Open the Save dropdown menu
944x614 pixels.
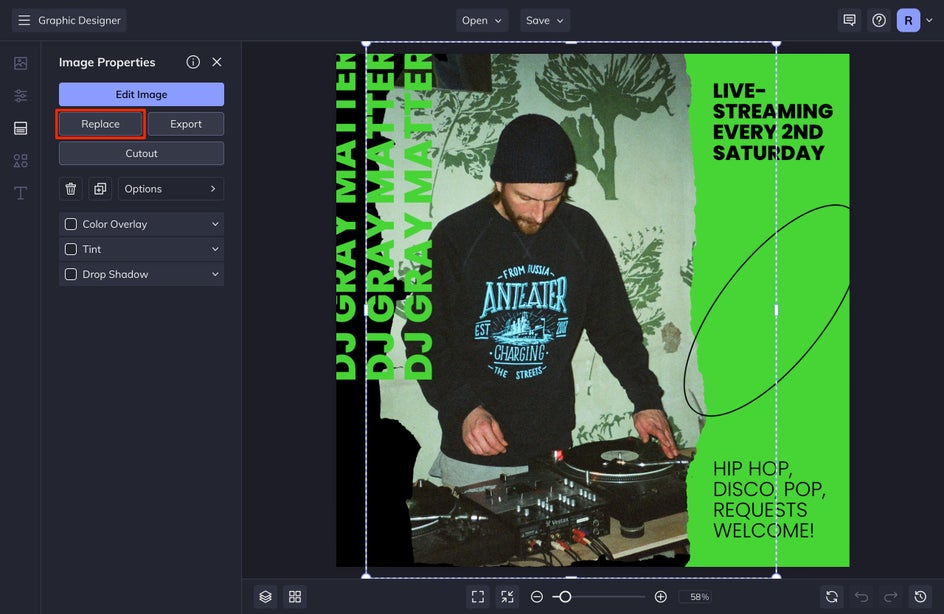pos(545,20)
